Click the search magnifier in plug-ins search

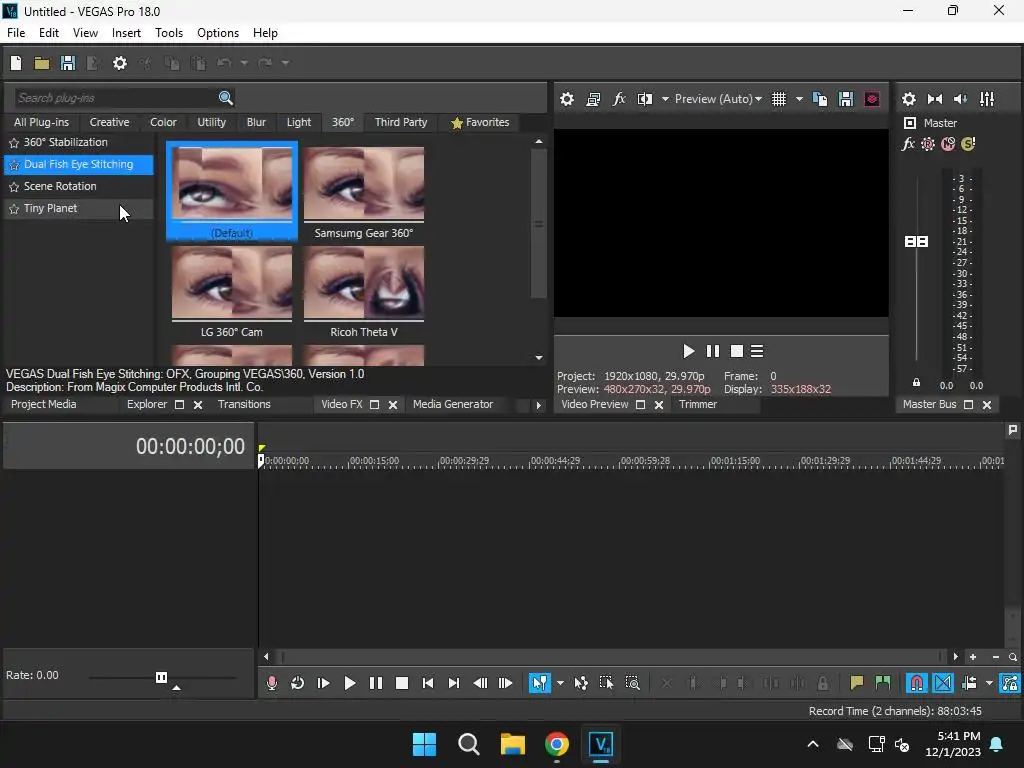coord(225,98)
